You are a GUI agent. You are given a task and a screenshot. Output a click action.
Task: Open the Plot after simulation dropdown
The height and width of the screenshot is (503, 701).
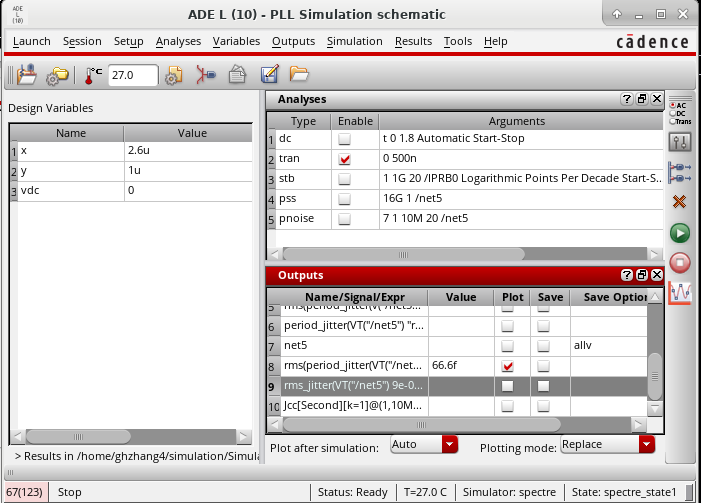tap(424, 444)
